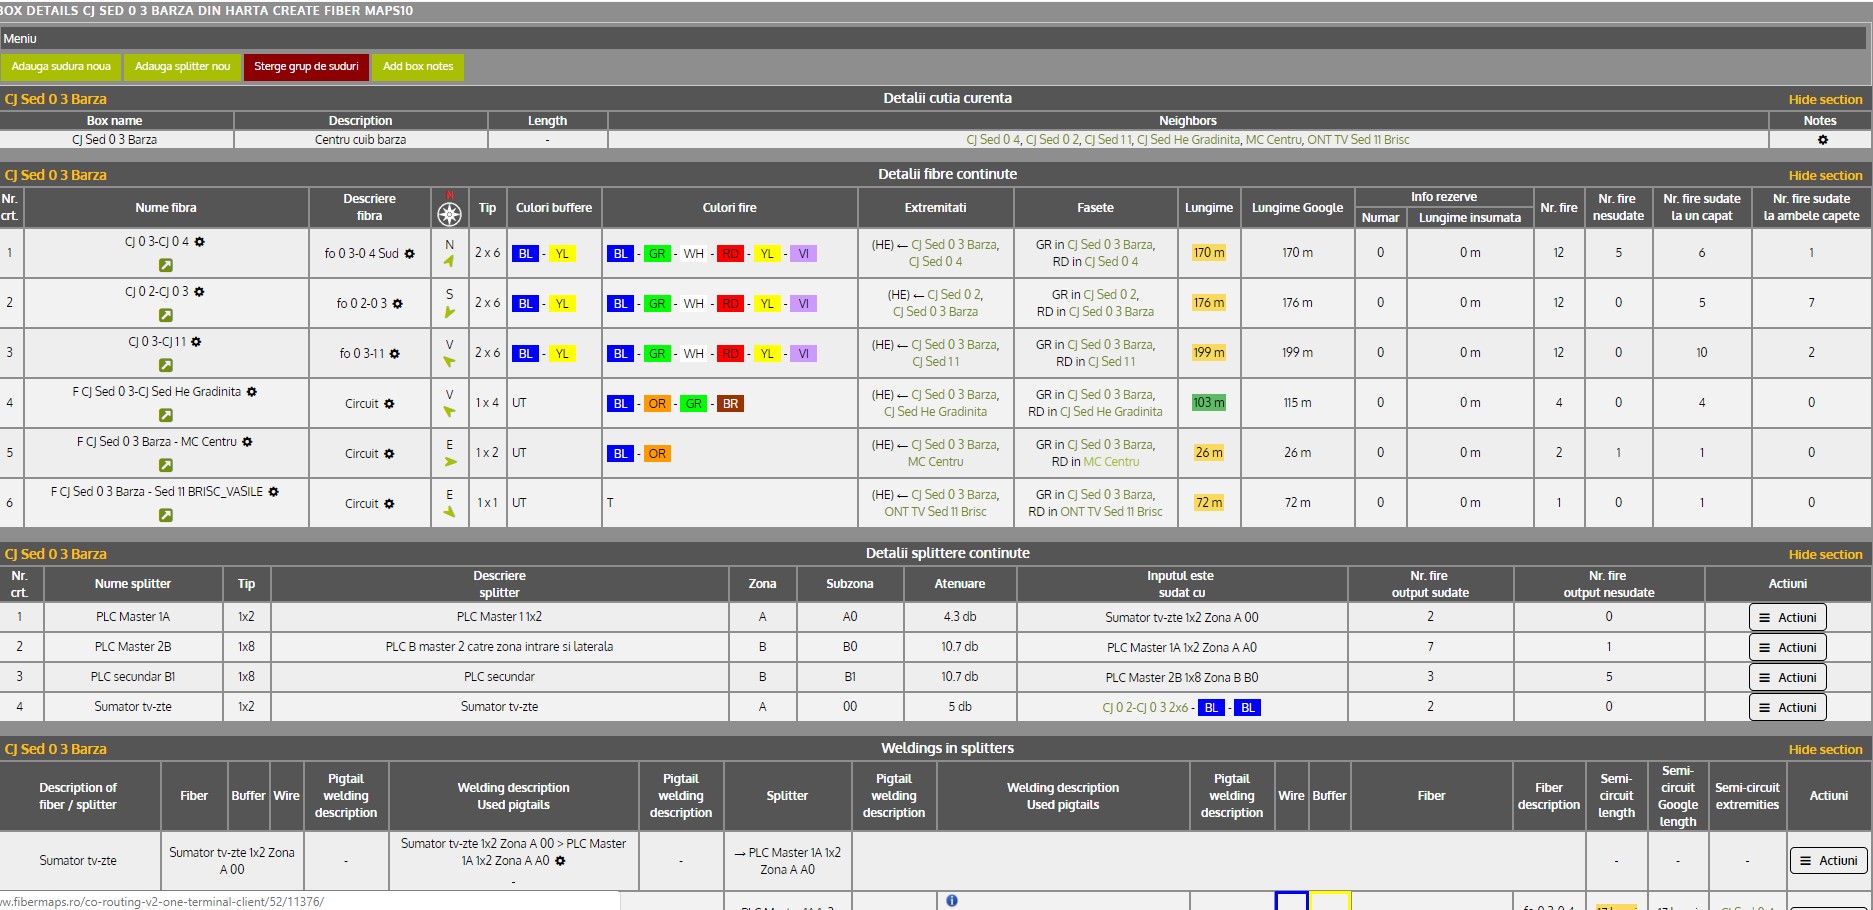Open map link icon under MC Centru fiber
The width and height of the screenshot is (1873, 910).
166,465
